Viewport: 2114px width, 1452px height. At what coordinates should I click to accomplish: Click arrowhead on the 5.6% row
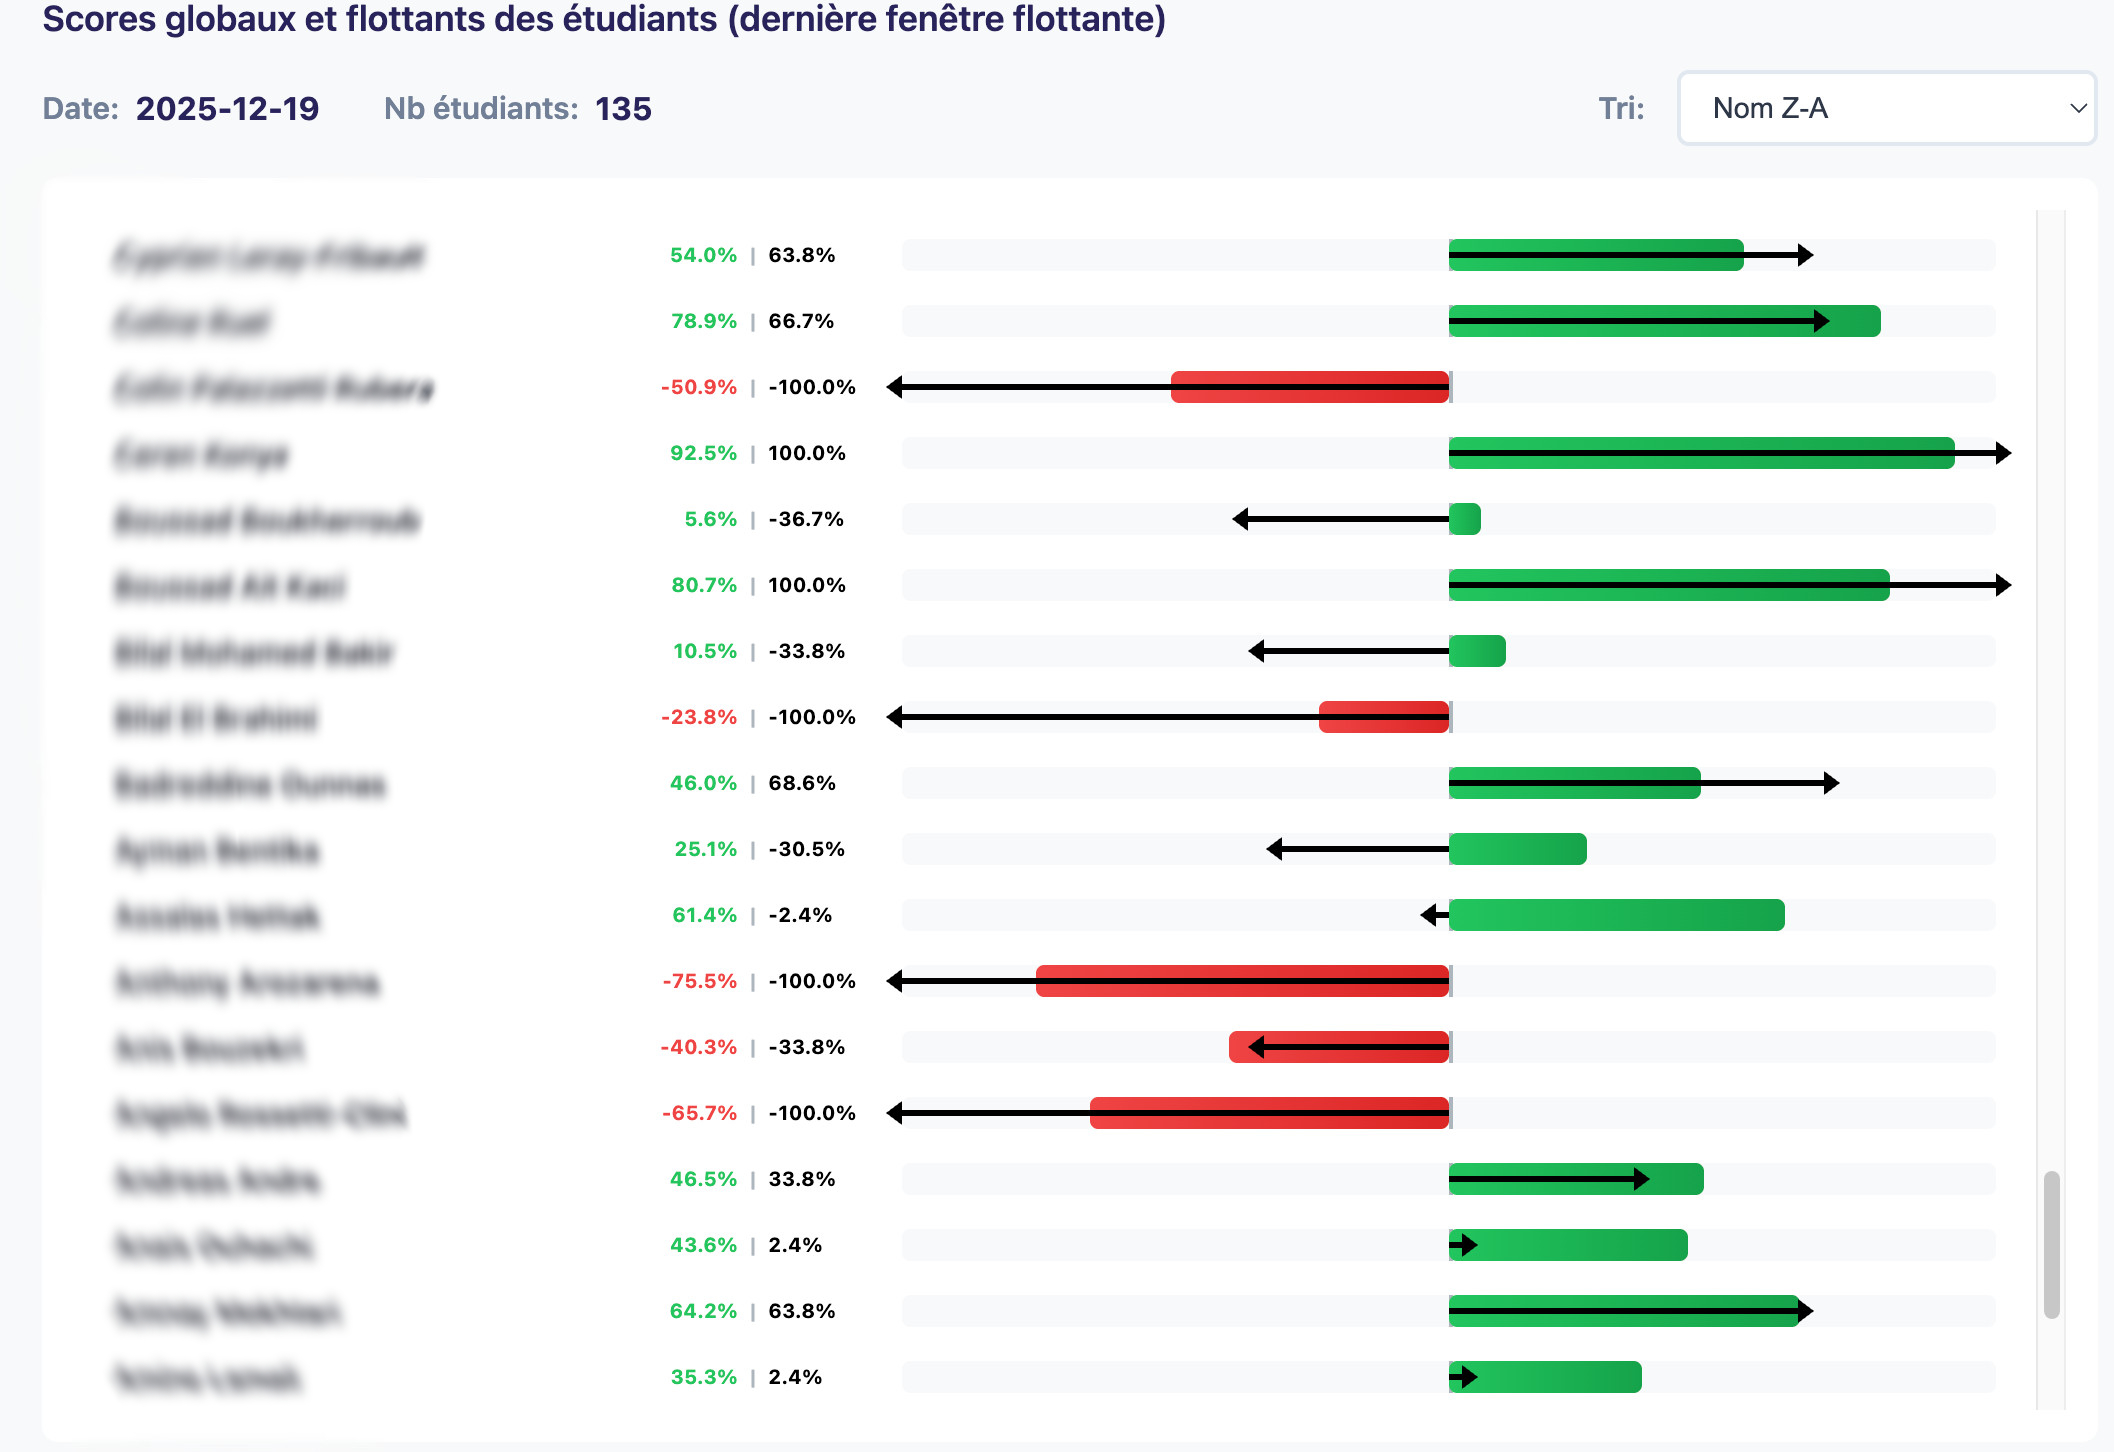coord(1241,519)
